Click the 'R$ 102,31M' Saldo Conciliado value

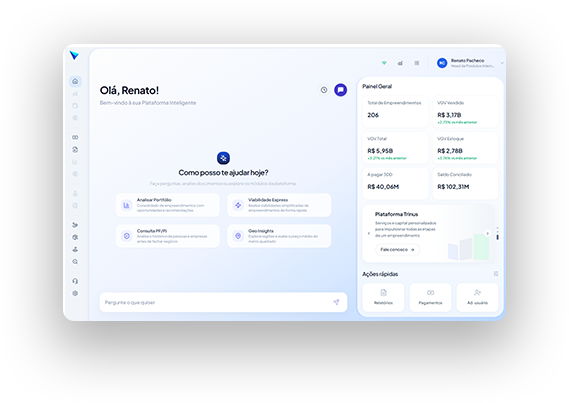point(453,187)
